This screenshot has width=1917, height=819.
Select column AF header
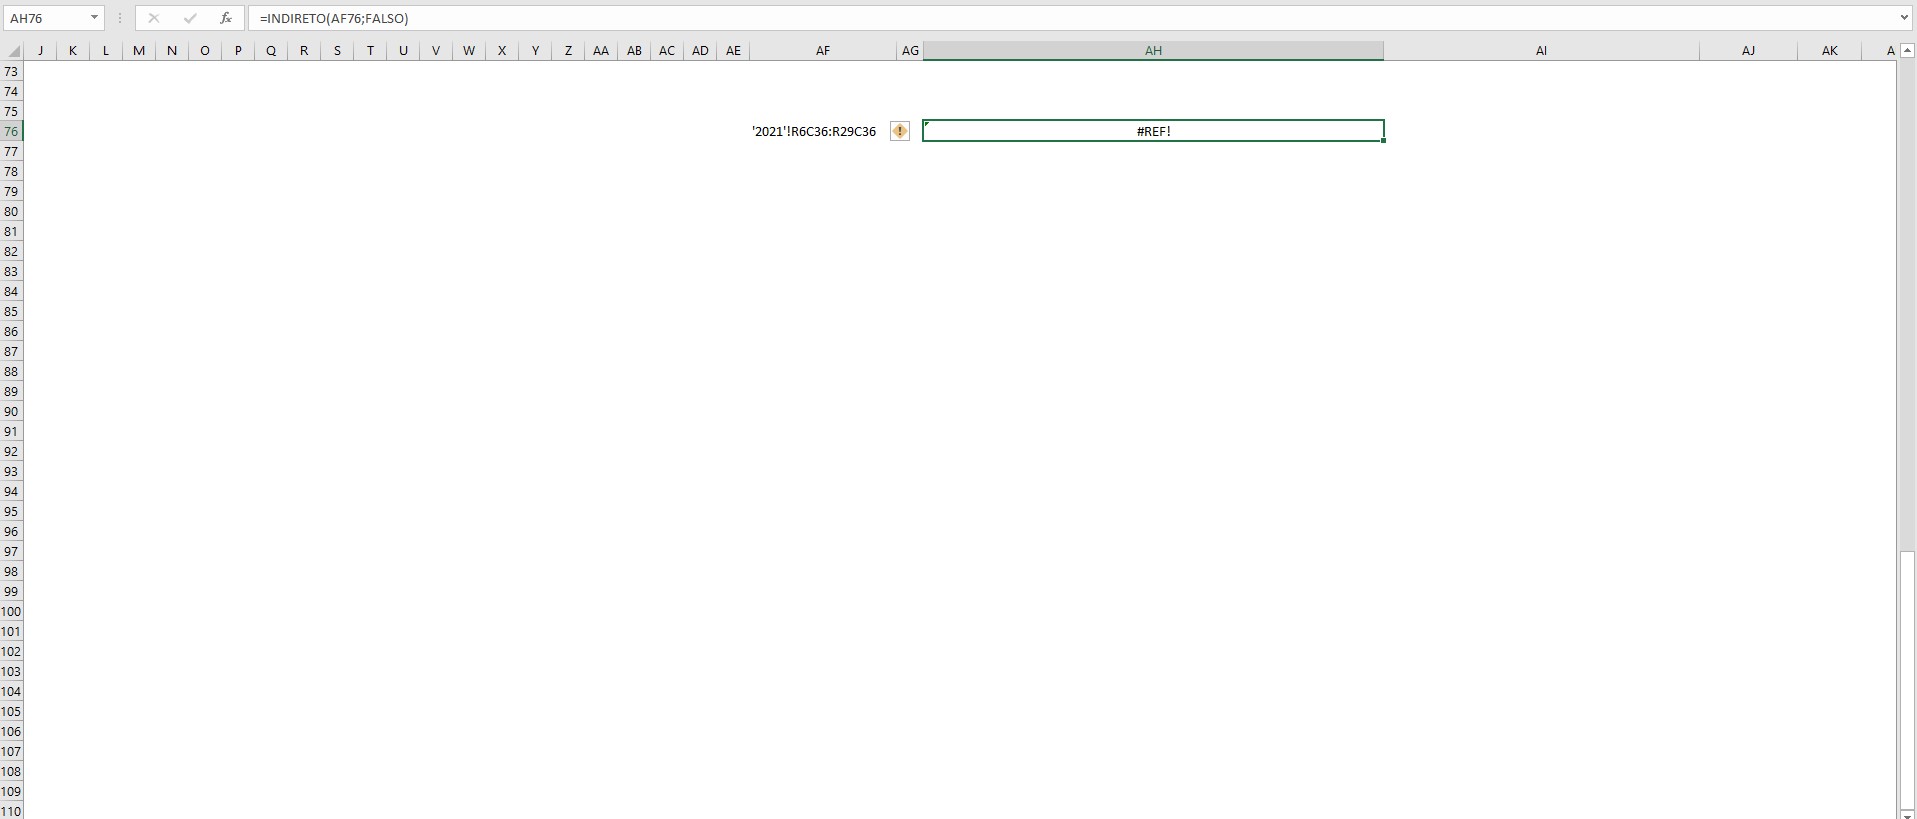(823, 51)
